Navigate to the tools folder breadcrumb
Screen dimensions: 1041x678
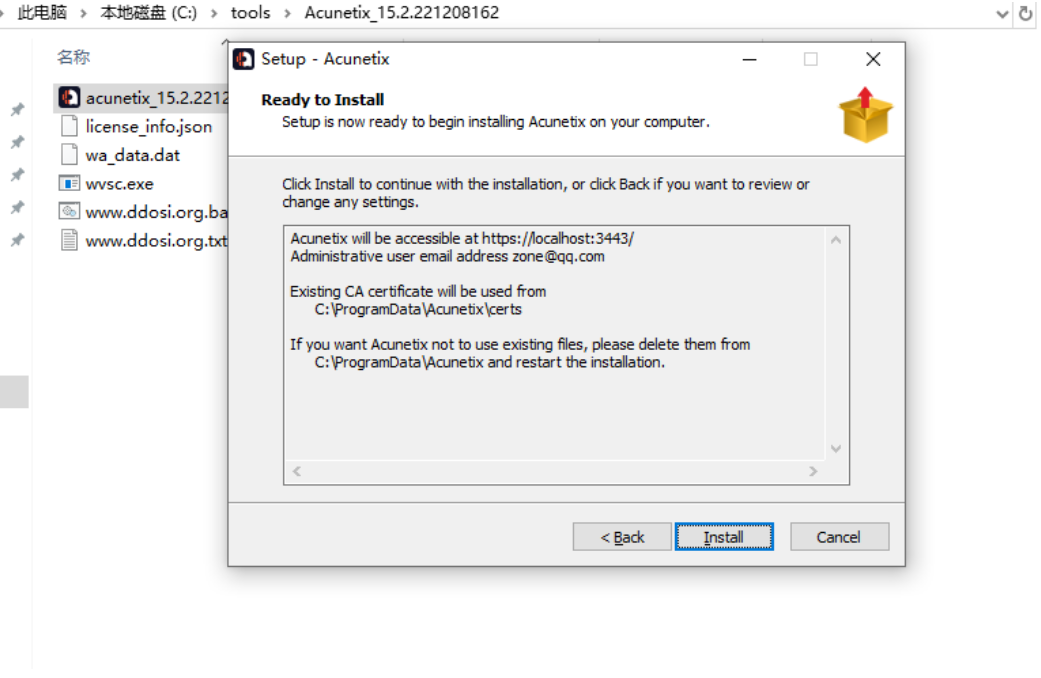point(250,13)
